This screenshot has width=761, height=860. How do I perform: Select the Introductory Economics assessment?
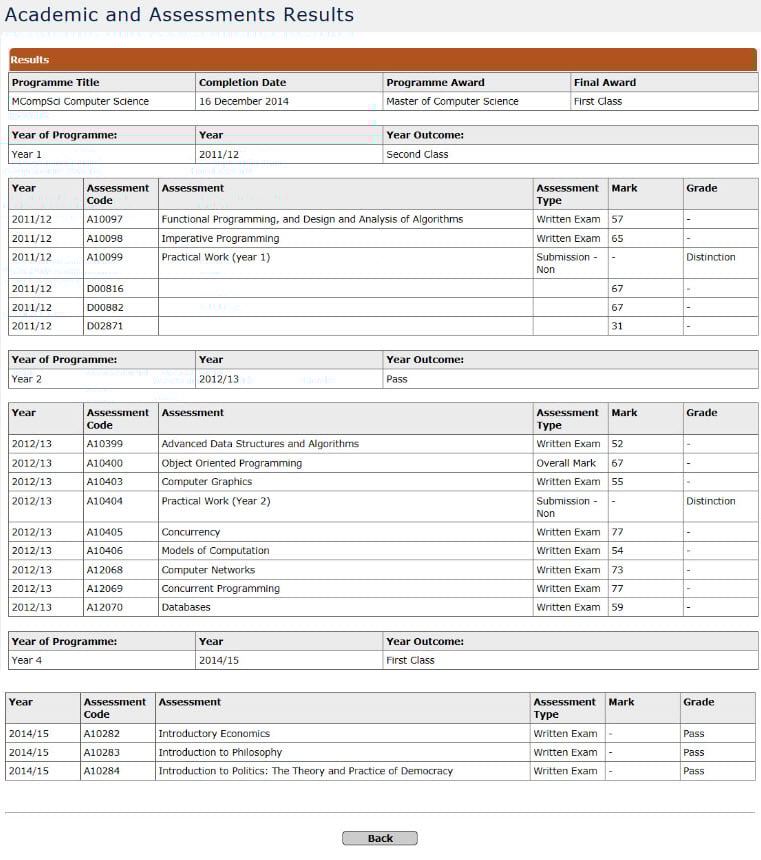point(214,733)
